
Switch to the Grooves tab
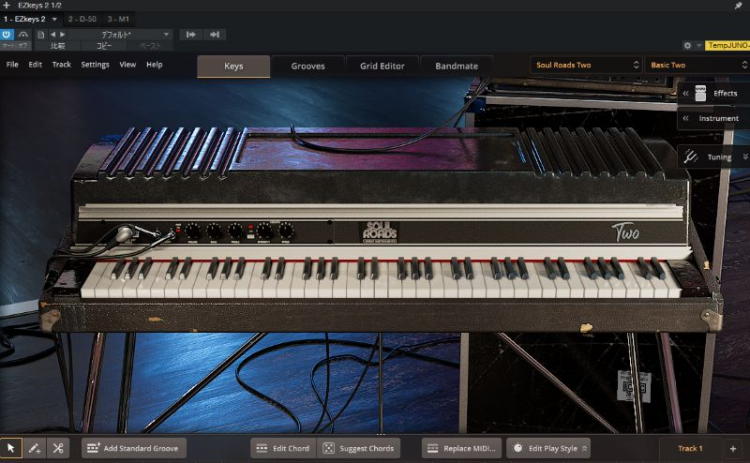[308, 66]
